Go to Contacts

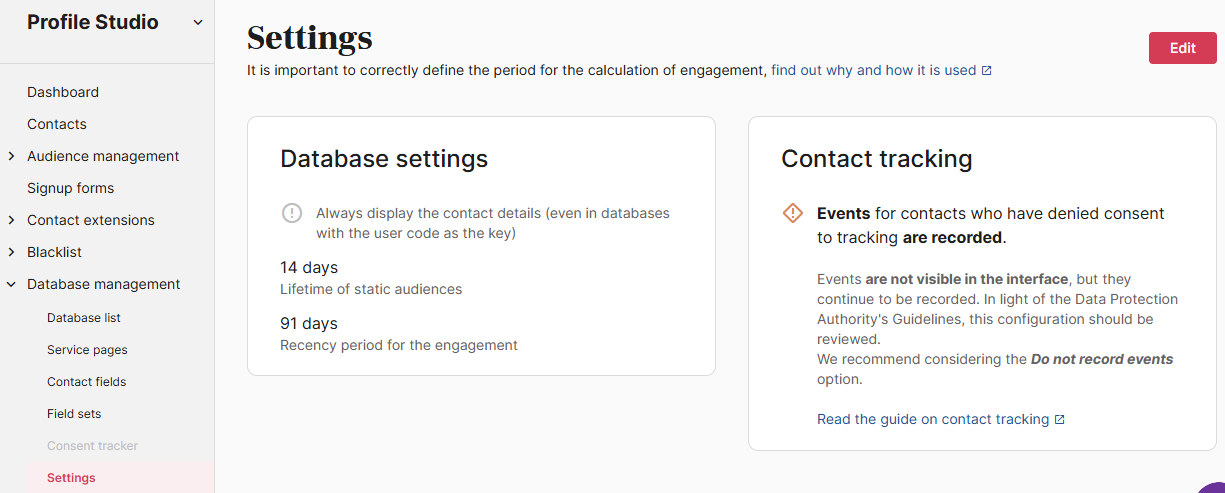(x=57, y=124)
